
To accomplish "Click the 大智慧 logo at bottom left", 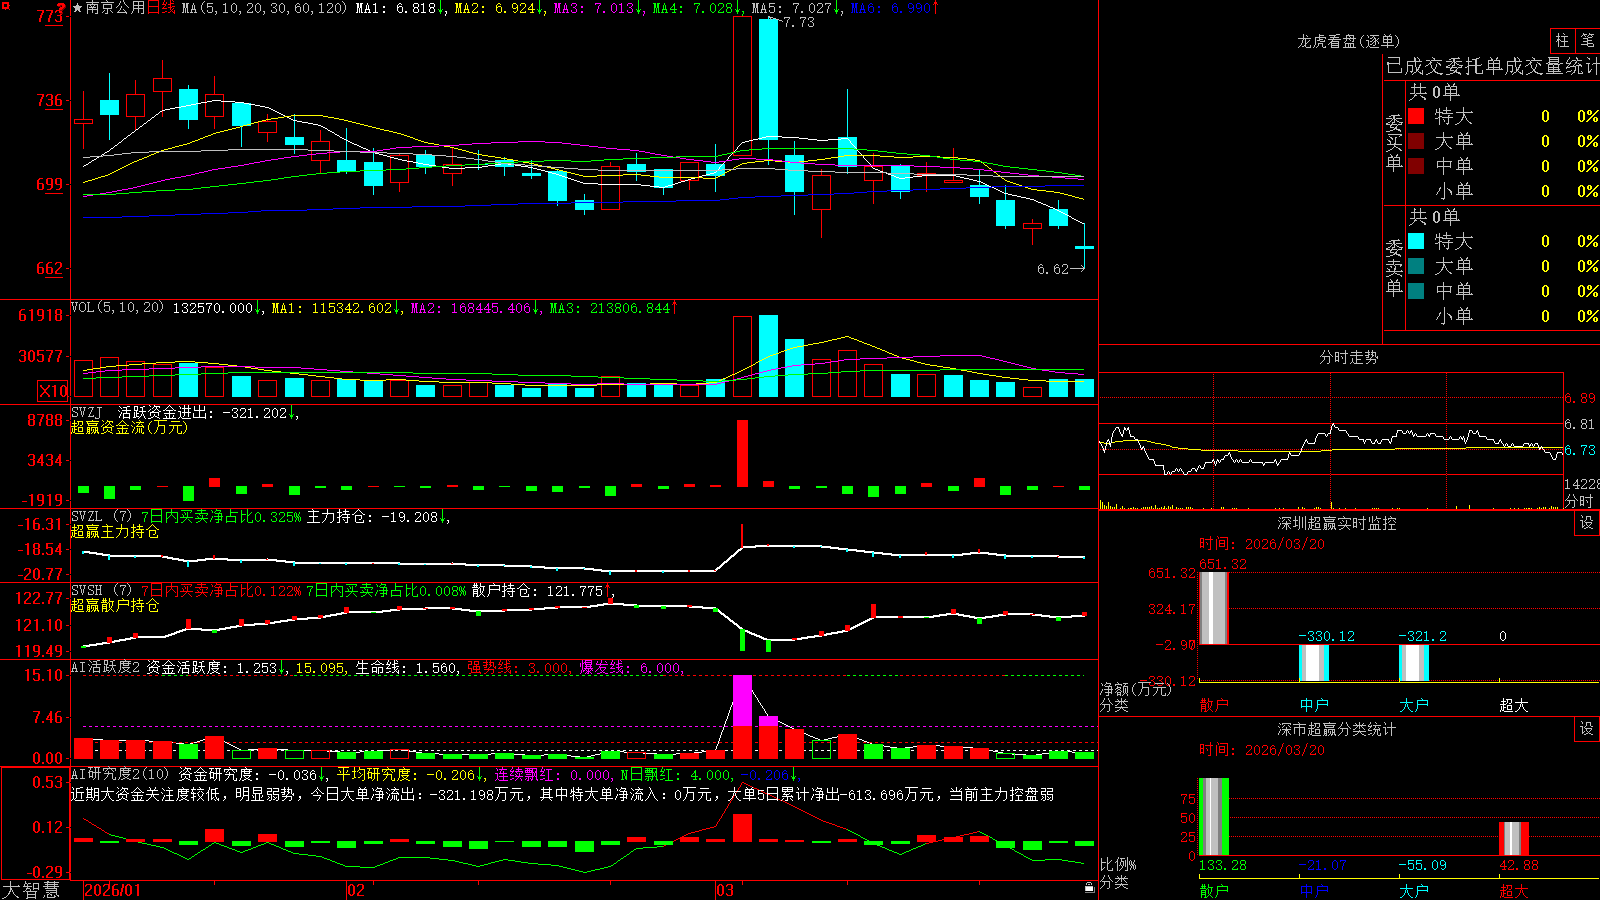I will [x=31, y=889].
